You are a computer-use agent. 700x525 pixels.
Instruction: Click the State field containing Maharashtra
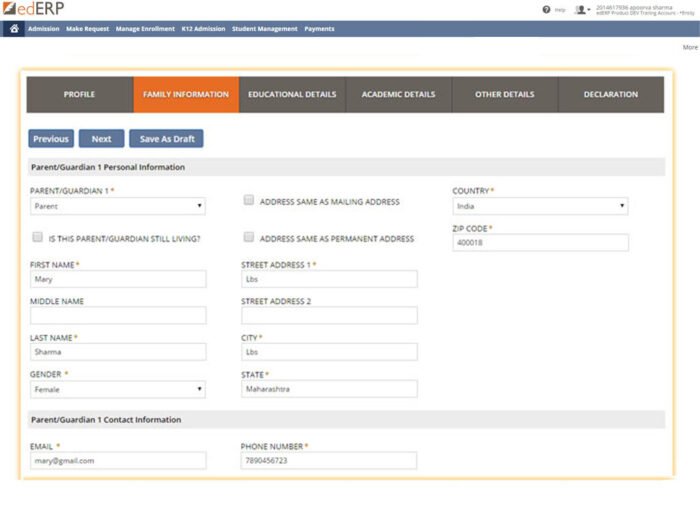click(x=329, y=389)
